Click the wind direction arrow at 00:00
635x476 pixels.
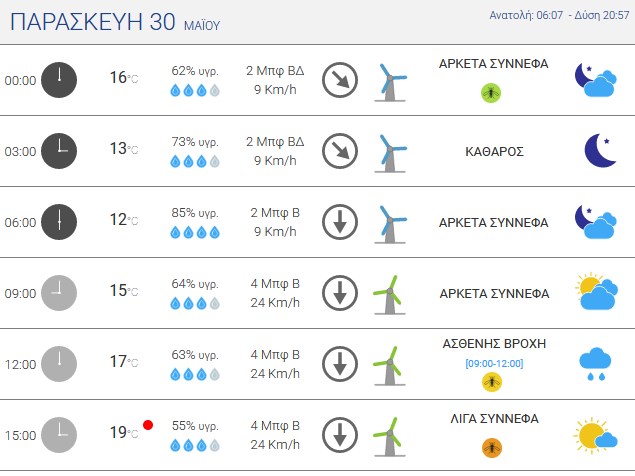pos(340,80)
